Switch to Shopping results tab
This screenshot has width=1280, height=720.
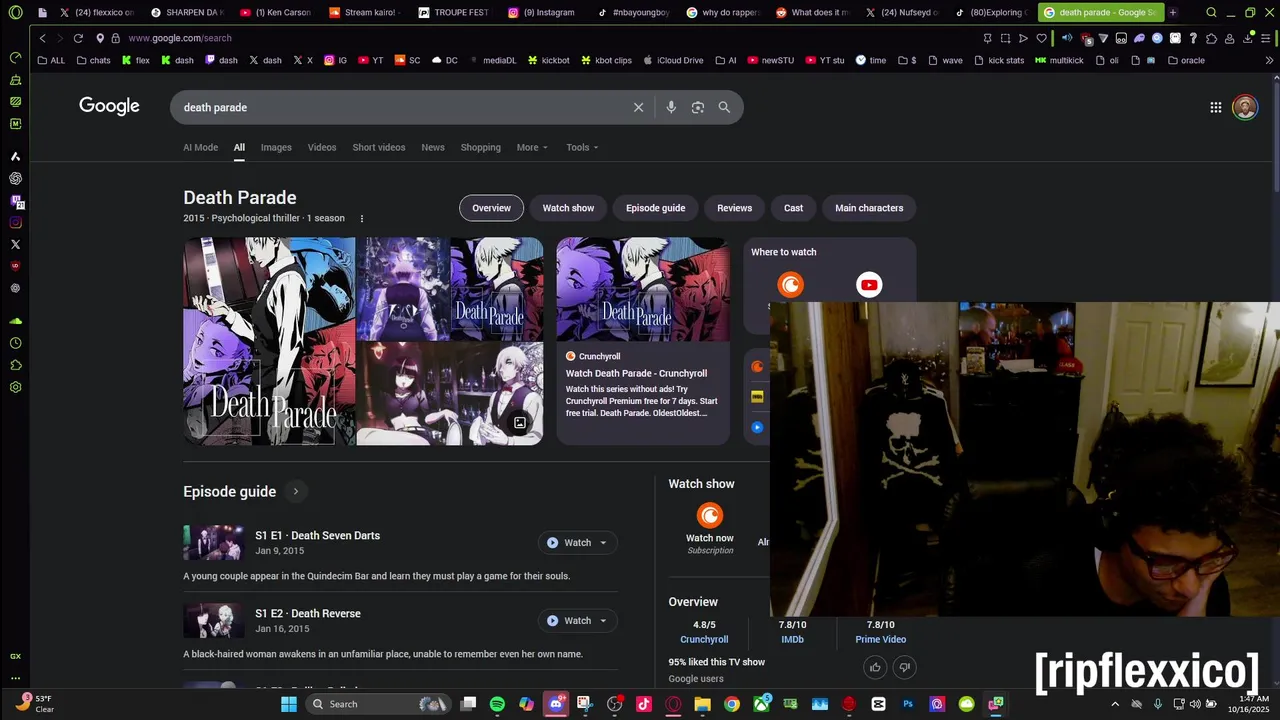pos(481,147)
